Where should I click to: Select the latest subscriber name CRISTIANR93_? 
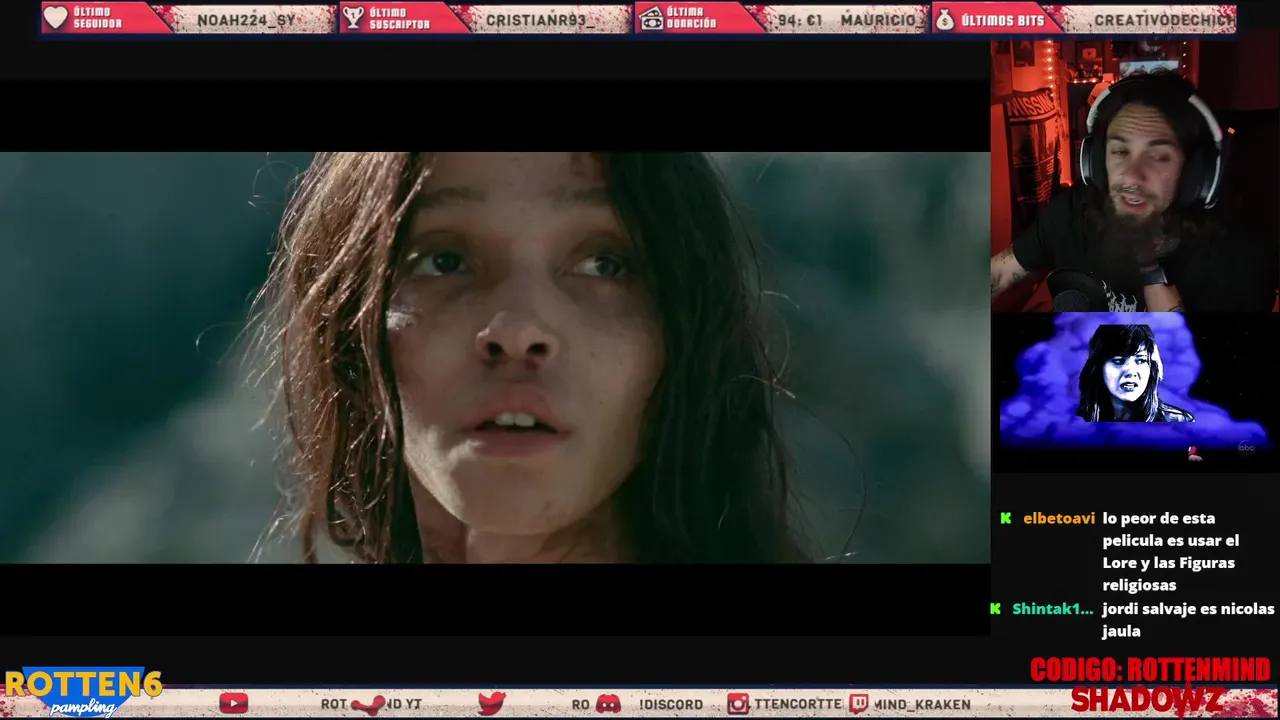pos(540,20)
